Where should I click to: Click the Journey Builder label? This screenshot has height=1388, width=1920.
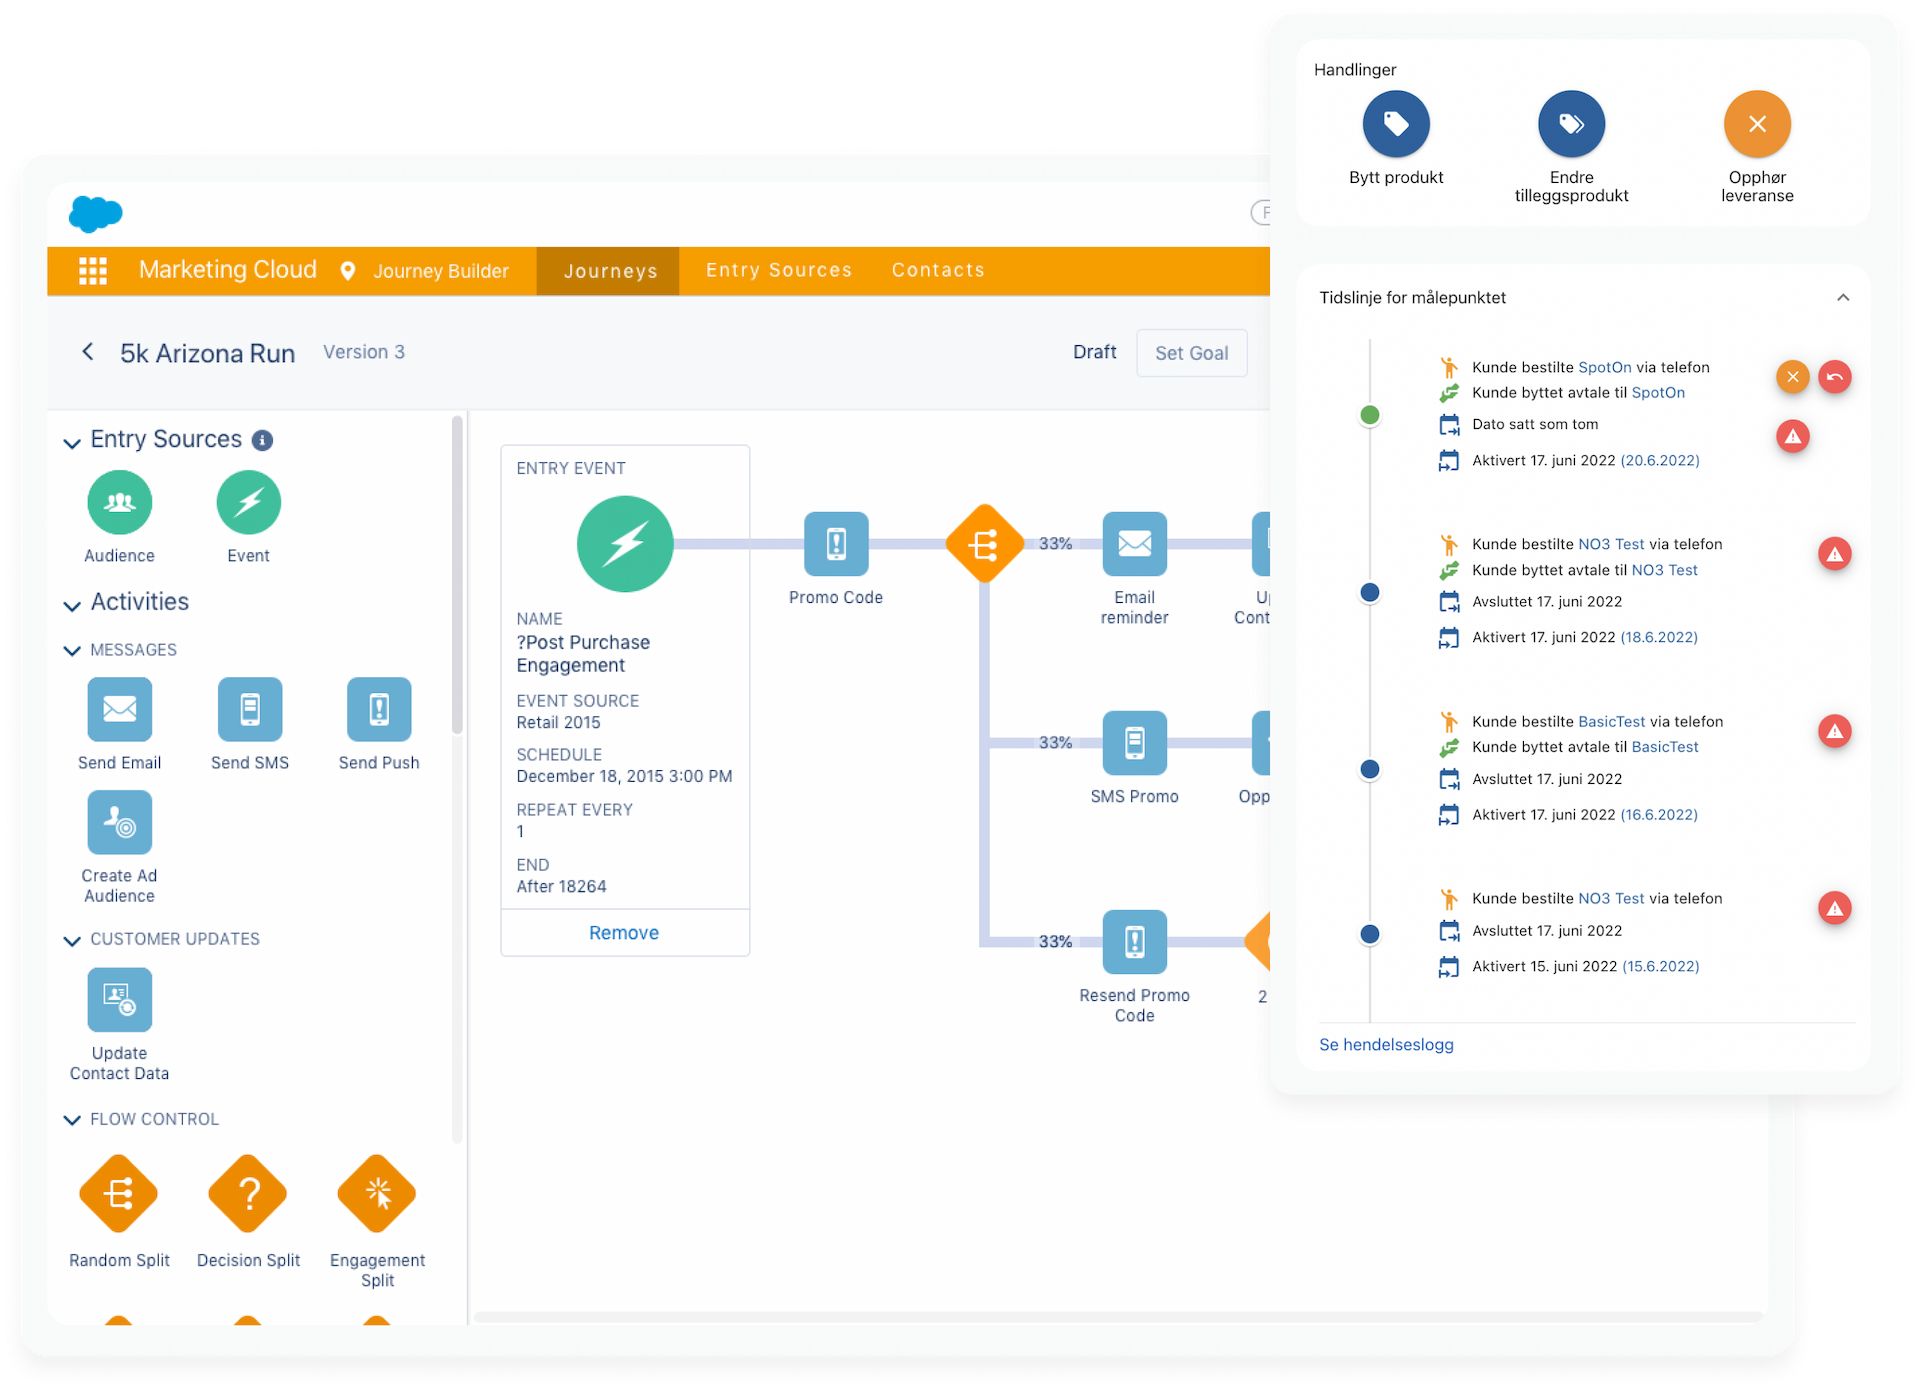[441, 271]
